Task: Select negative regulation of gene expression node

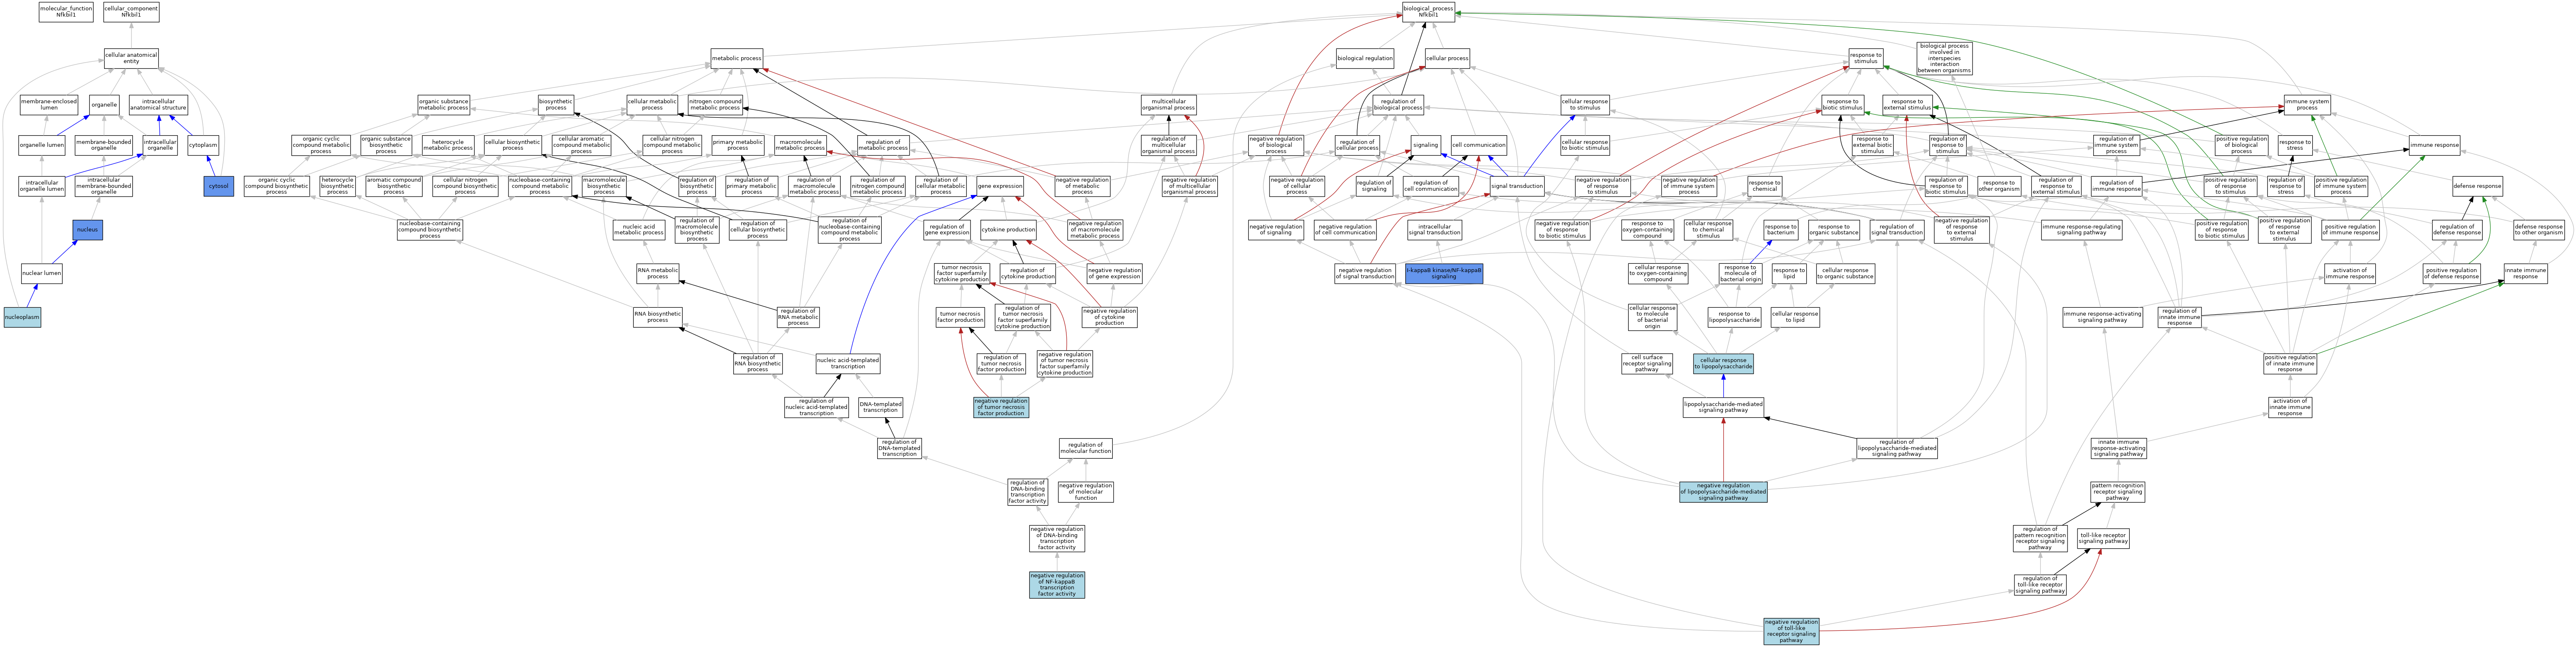Action: coord(1114,273)
